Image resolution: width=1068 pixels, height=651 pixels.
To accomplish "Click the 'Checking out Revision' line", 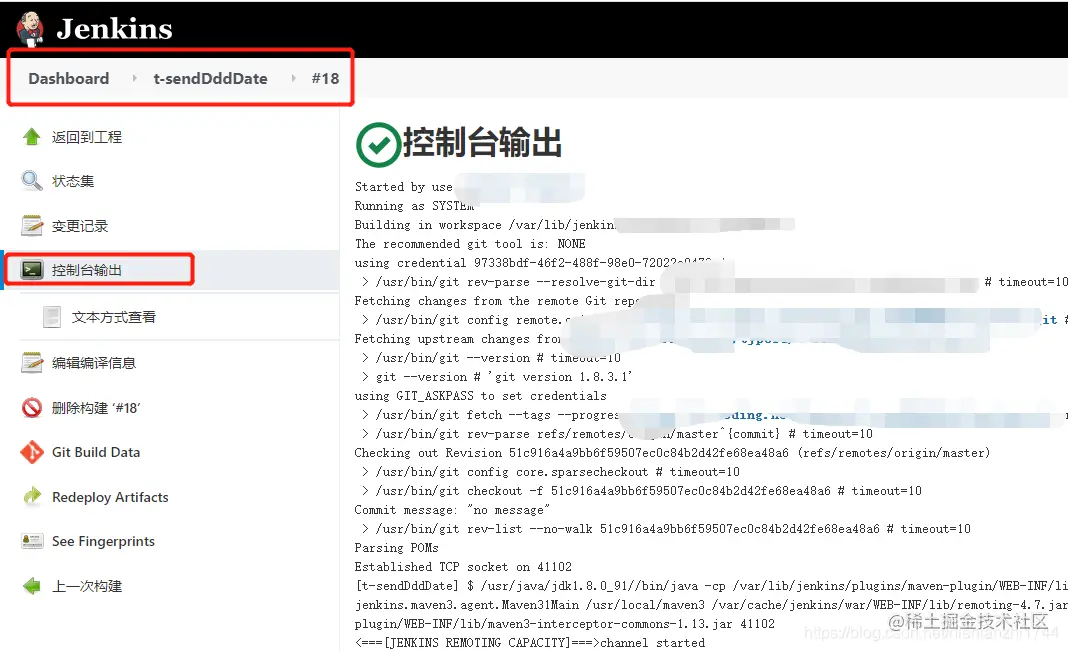I will (672, 453).
